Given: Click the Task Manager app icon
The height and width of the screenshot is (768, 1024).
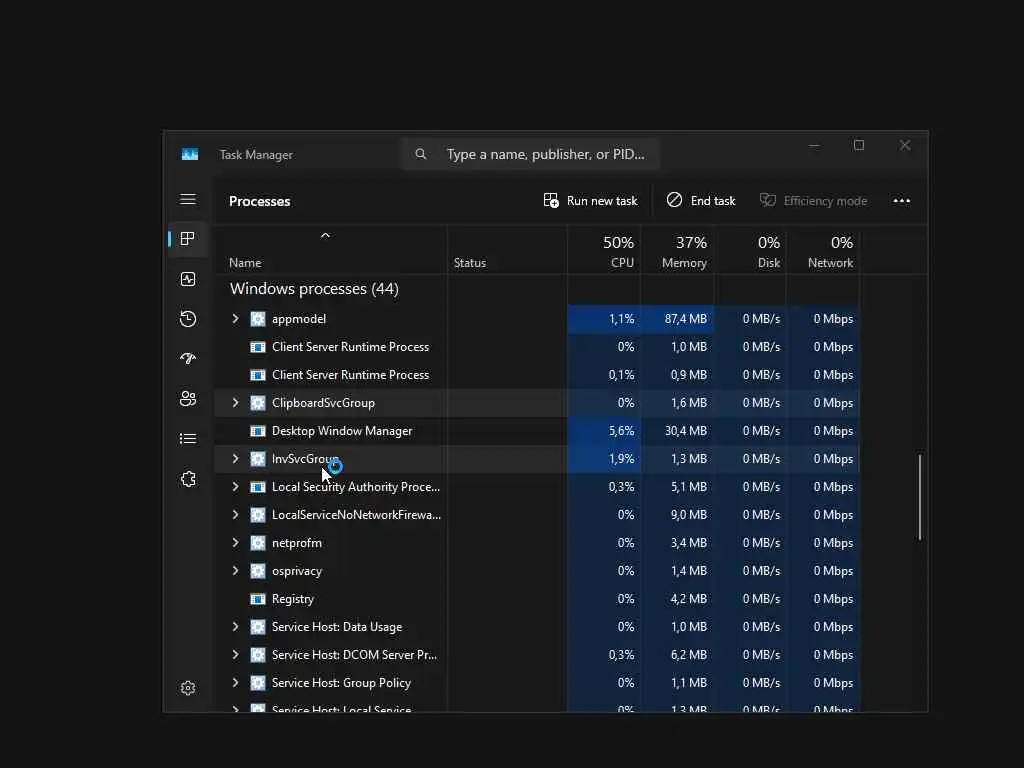Looking at the screenshot, I should [x=190, y=154].
